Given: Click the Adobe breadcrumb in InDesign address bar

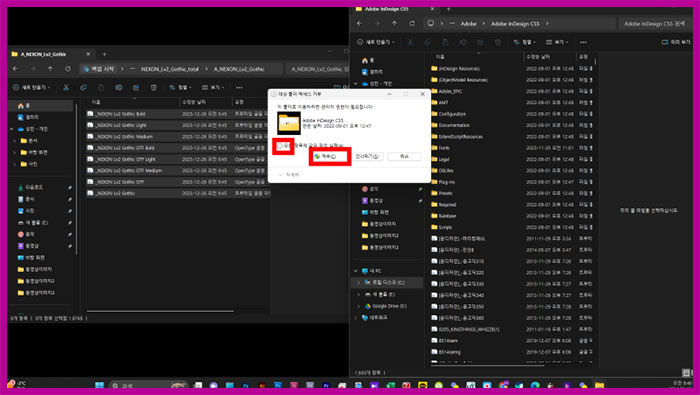Looking at the screenshot, I should pyautogui.click(x=468, y=24).
